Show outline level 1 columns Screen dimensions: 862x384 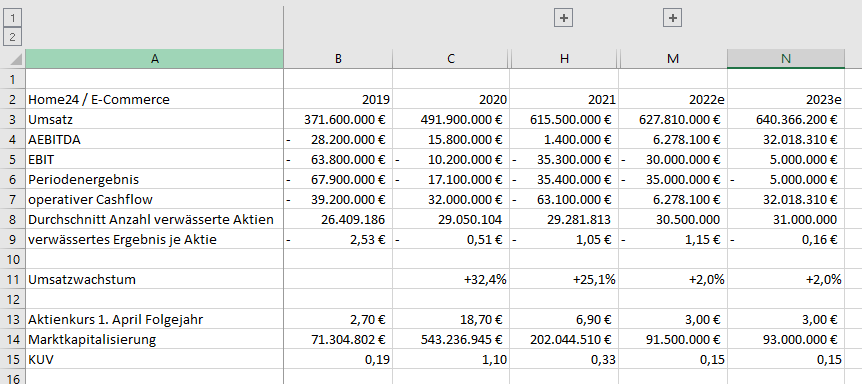12,18
